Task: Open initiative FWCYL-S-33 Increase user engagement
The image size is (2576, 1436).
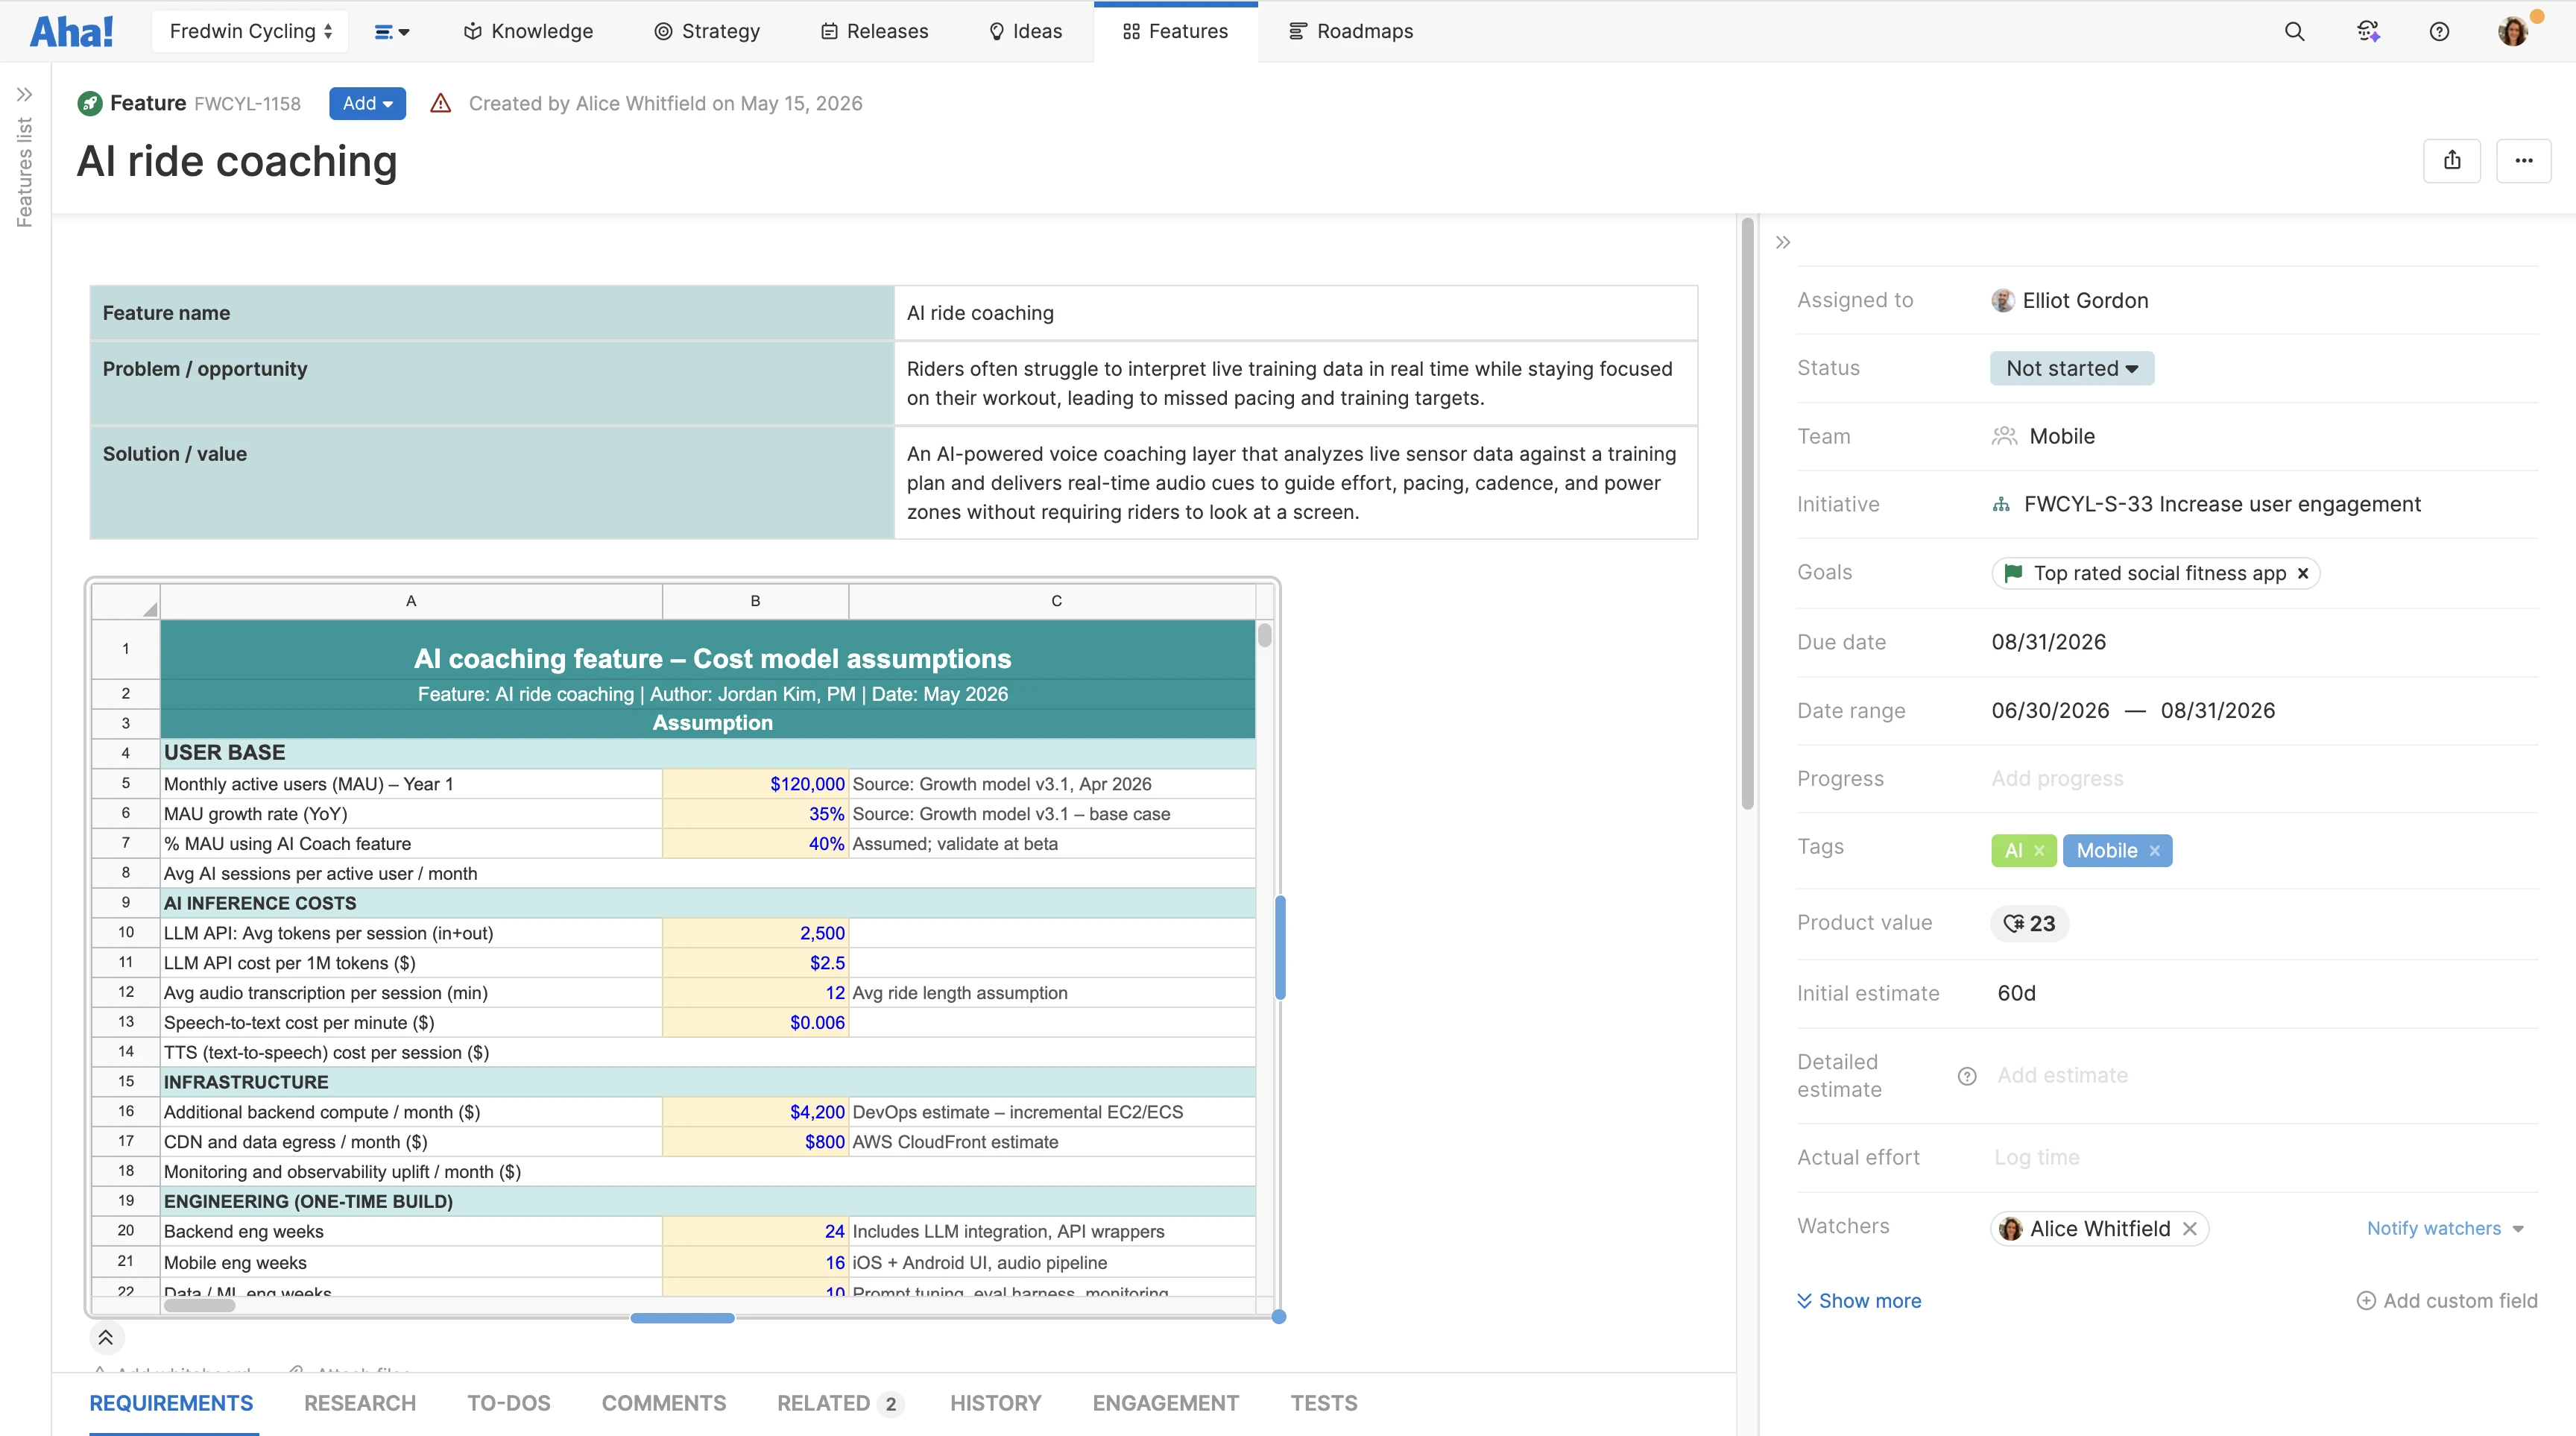Action: coord(2222,504)
